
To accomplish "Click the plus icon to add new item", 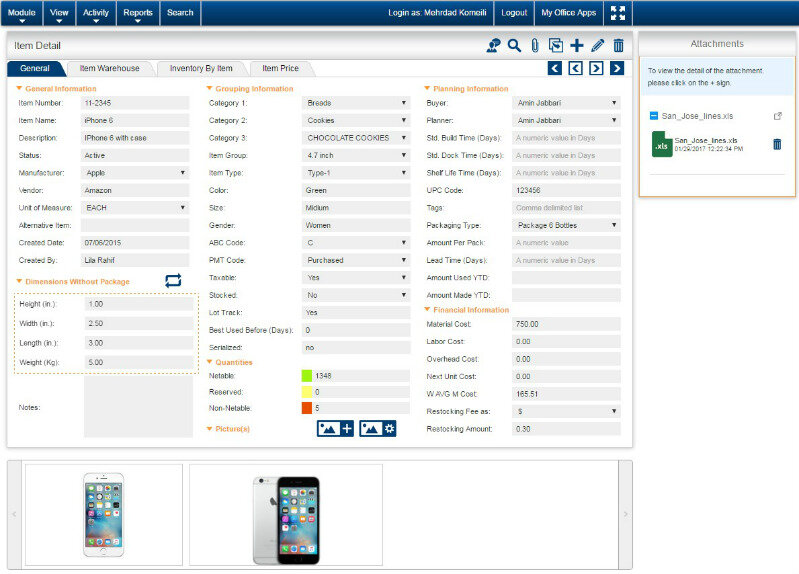I will coord(577,45).
